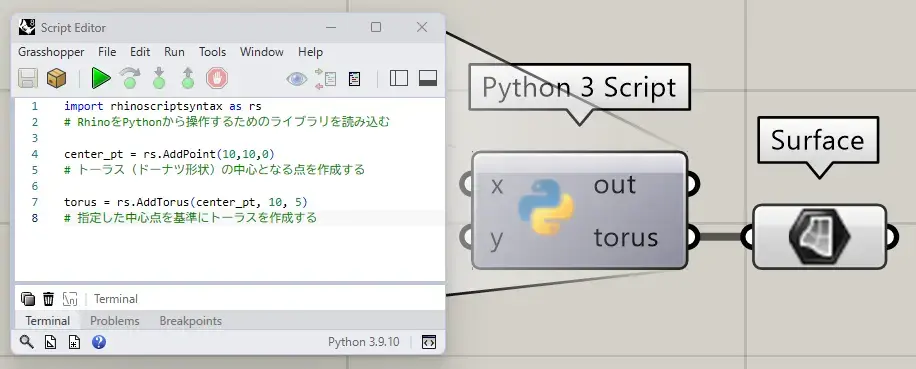This screenshot has width=916, height=369.
Task: Click the document with ruler icon in status bar
Action: tap(51, 342)
